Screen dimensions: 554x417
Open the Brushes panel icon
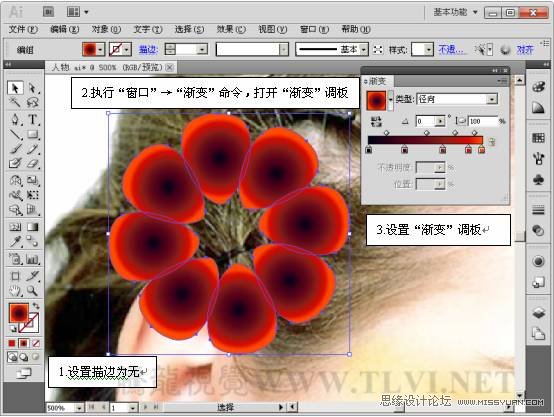coord(538,159)
